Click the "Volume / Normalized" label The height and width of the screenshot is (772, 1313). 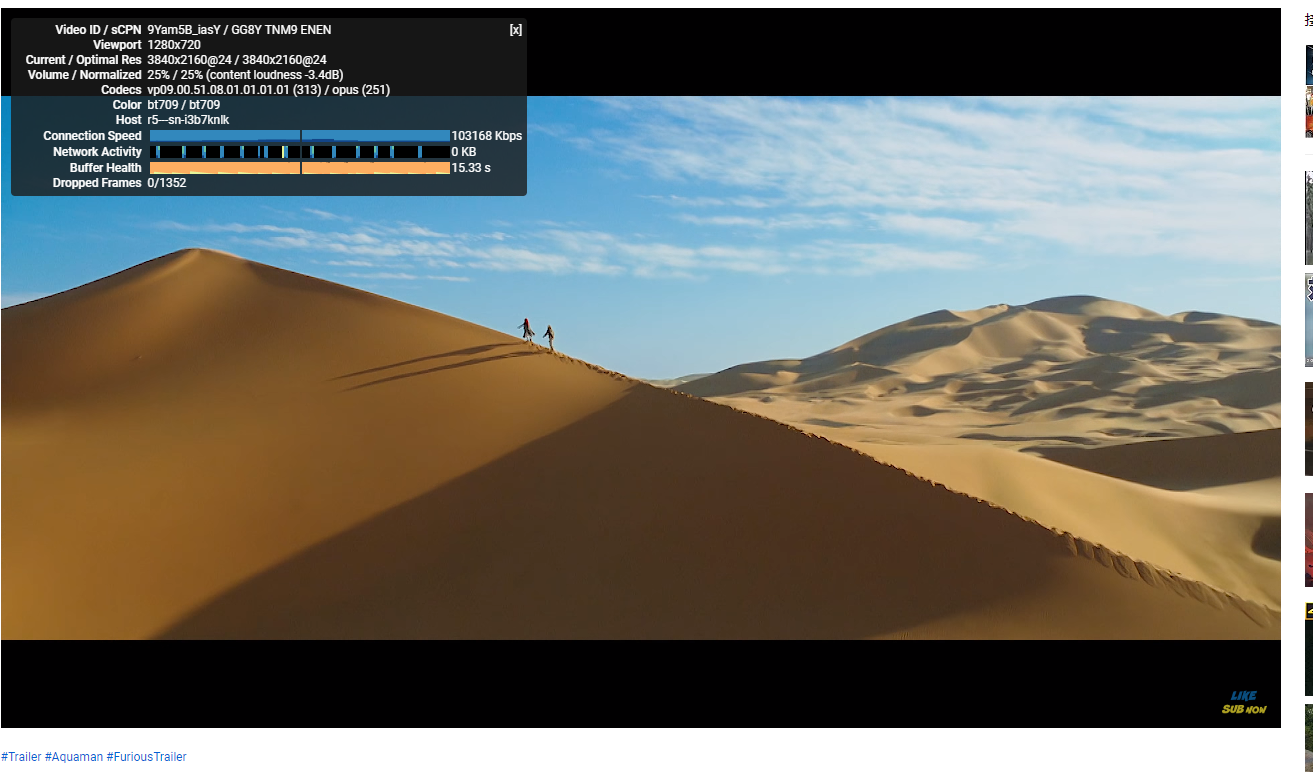tap(85, 75)
